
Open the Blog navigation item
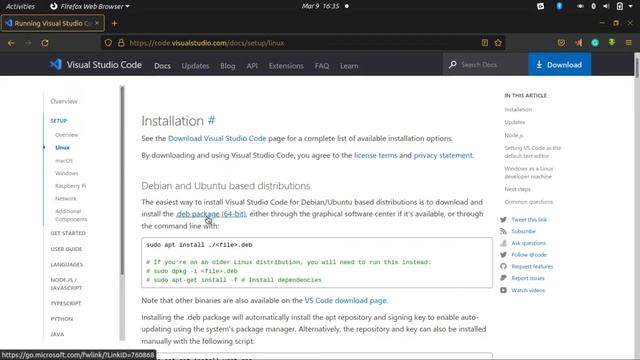pyautogui.click(x=227, y=66)
